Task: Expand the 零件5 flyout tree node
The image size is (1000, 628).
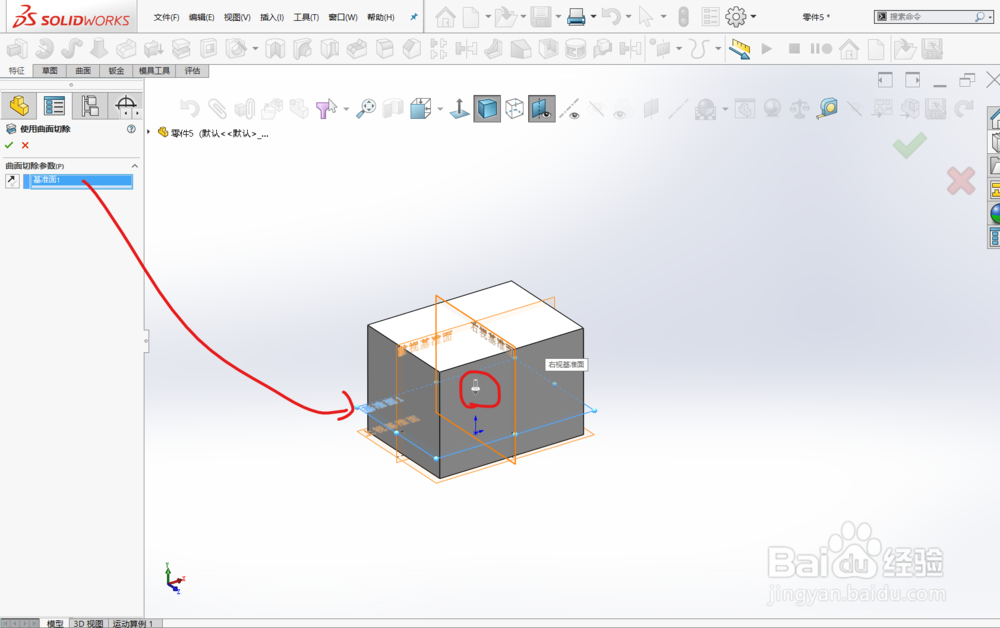Action: [x=149, y=132]
